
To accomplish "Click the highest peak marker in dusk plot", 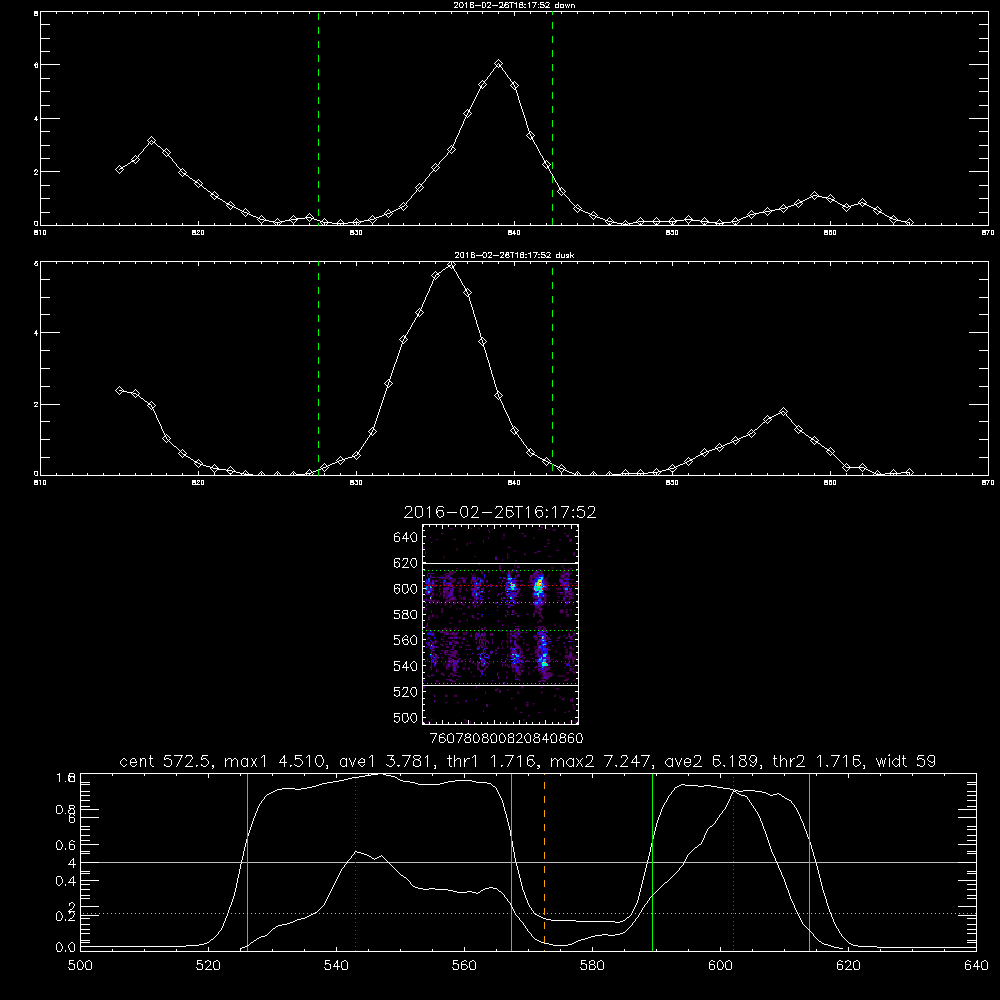I will point(452,265).
